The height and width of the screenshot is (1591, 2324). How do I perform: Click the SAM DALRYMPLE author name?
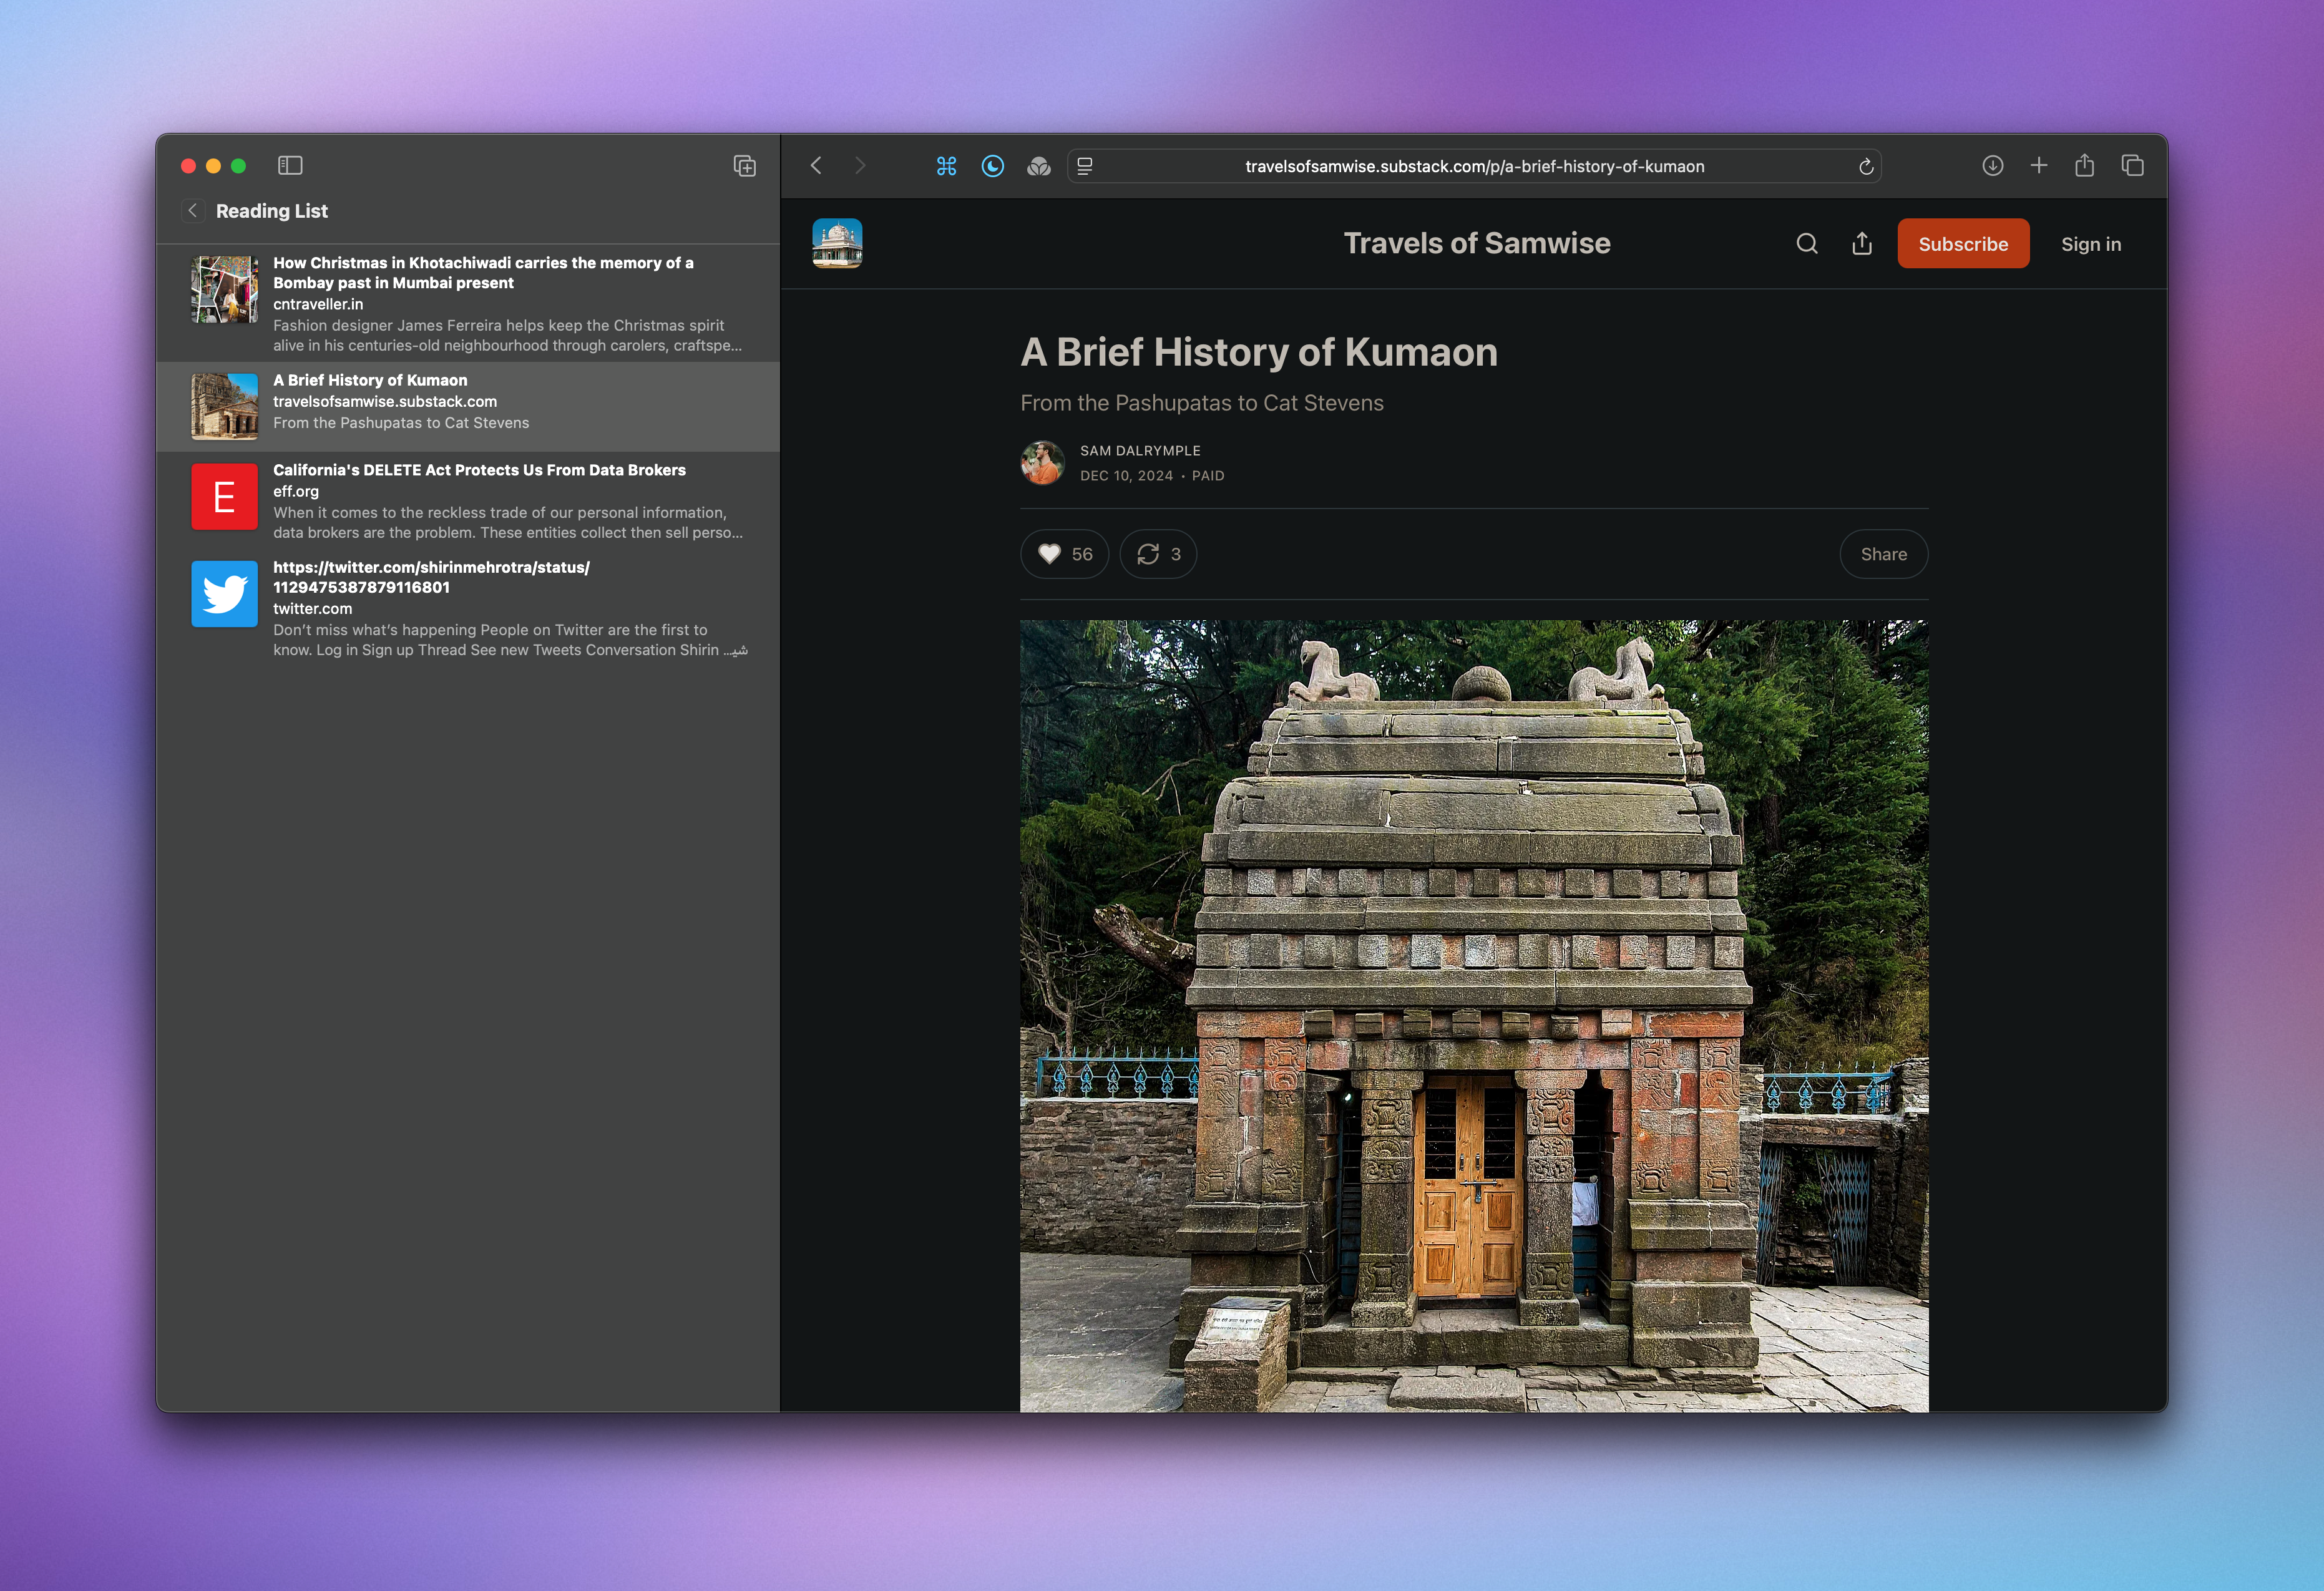tap(1140, 451)
